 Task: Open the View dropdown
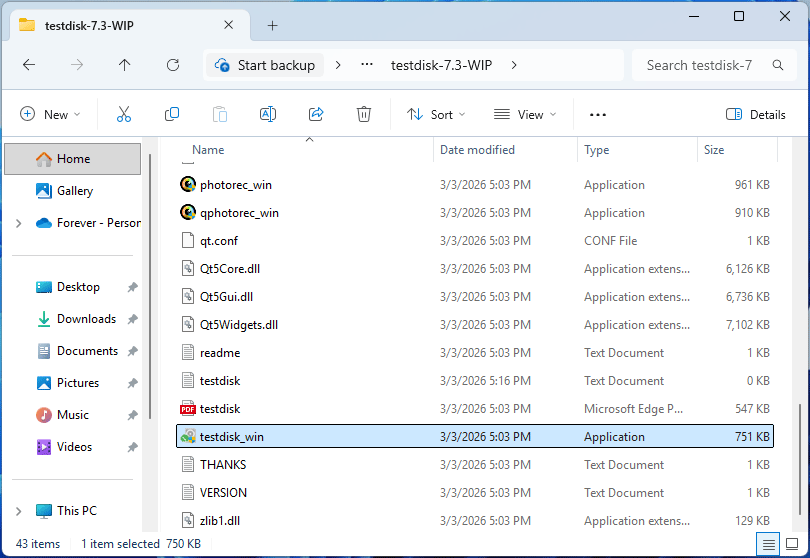(525, 115)
